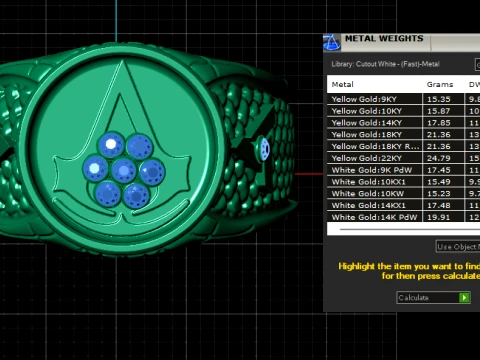Click the Use Object button

[x=458, y=247]
